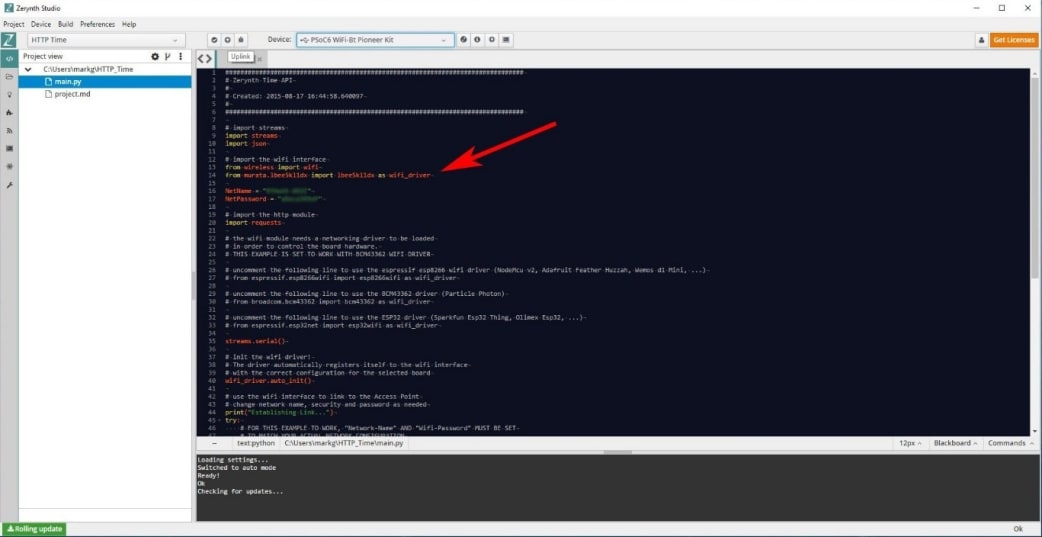Click the main.py file path in status bar
1042x537 pixels.
coord(344,443)
